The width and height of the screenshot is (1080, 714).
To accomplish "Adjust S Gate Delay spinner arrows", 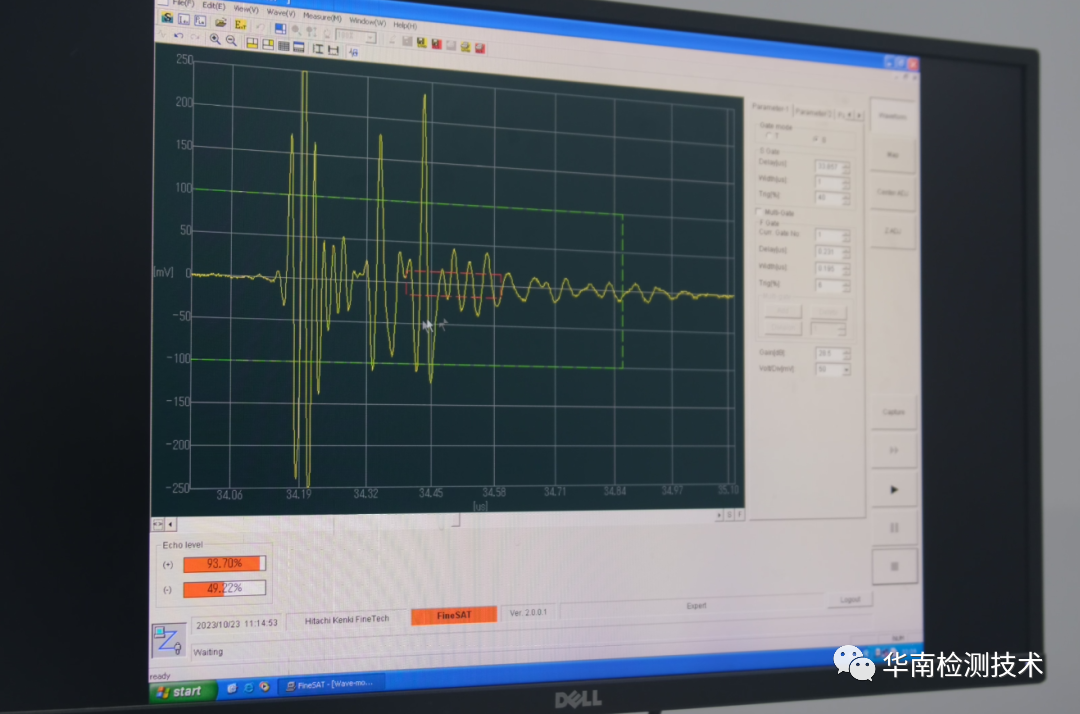I will pos(846,166).
